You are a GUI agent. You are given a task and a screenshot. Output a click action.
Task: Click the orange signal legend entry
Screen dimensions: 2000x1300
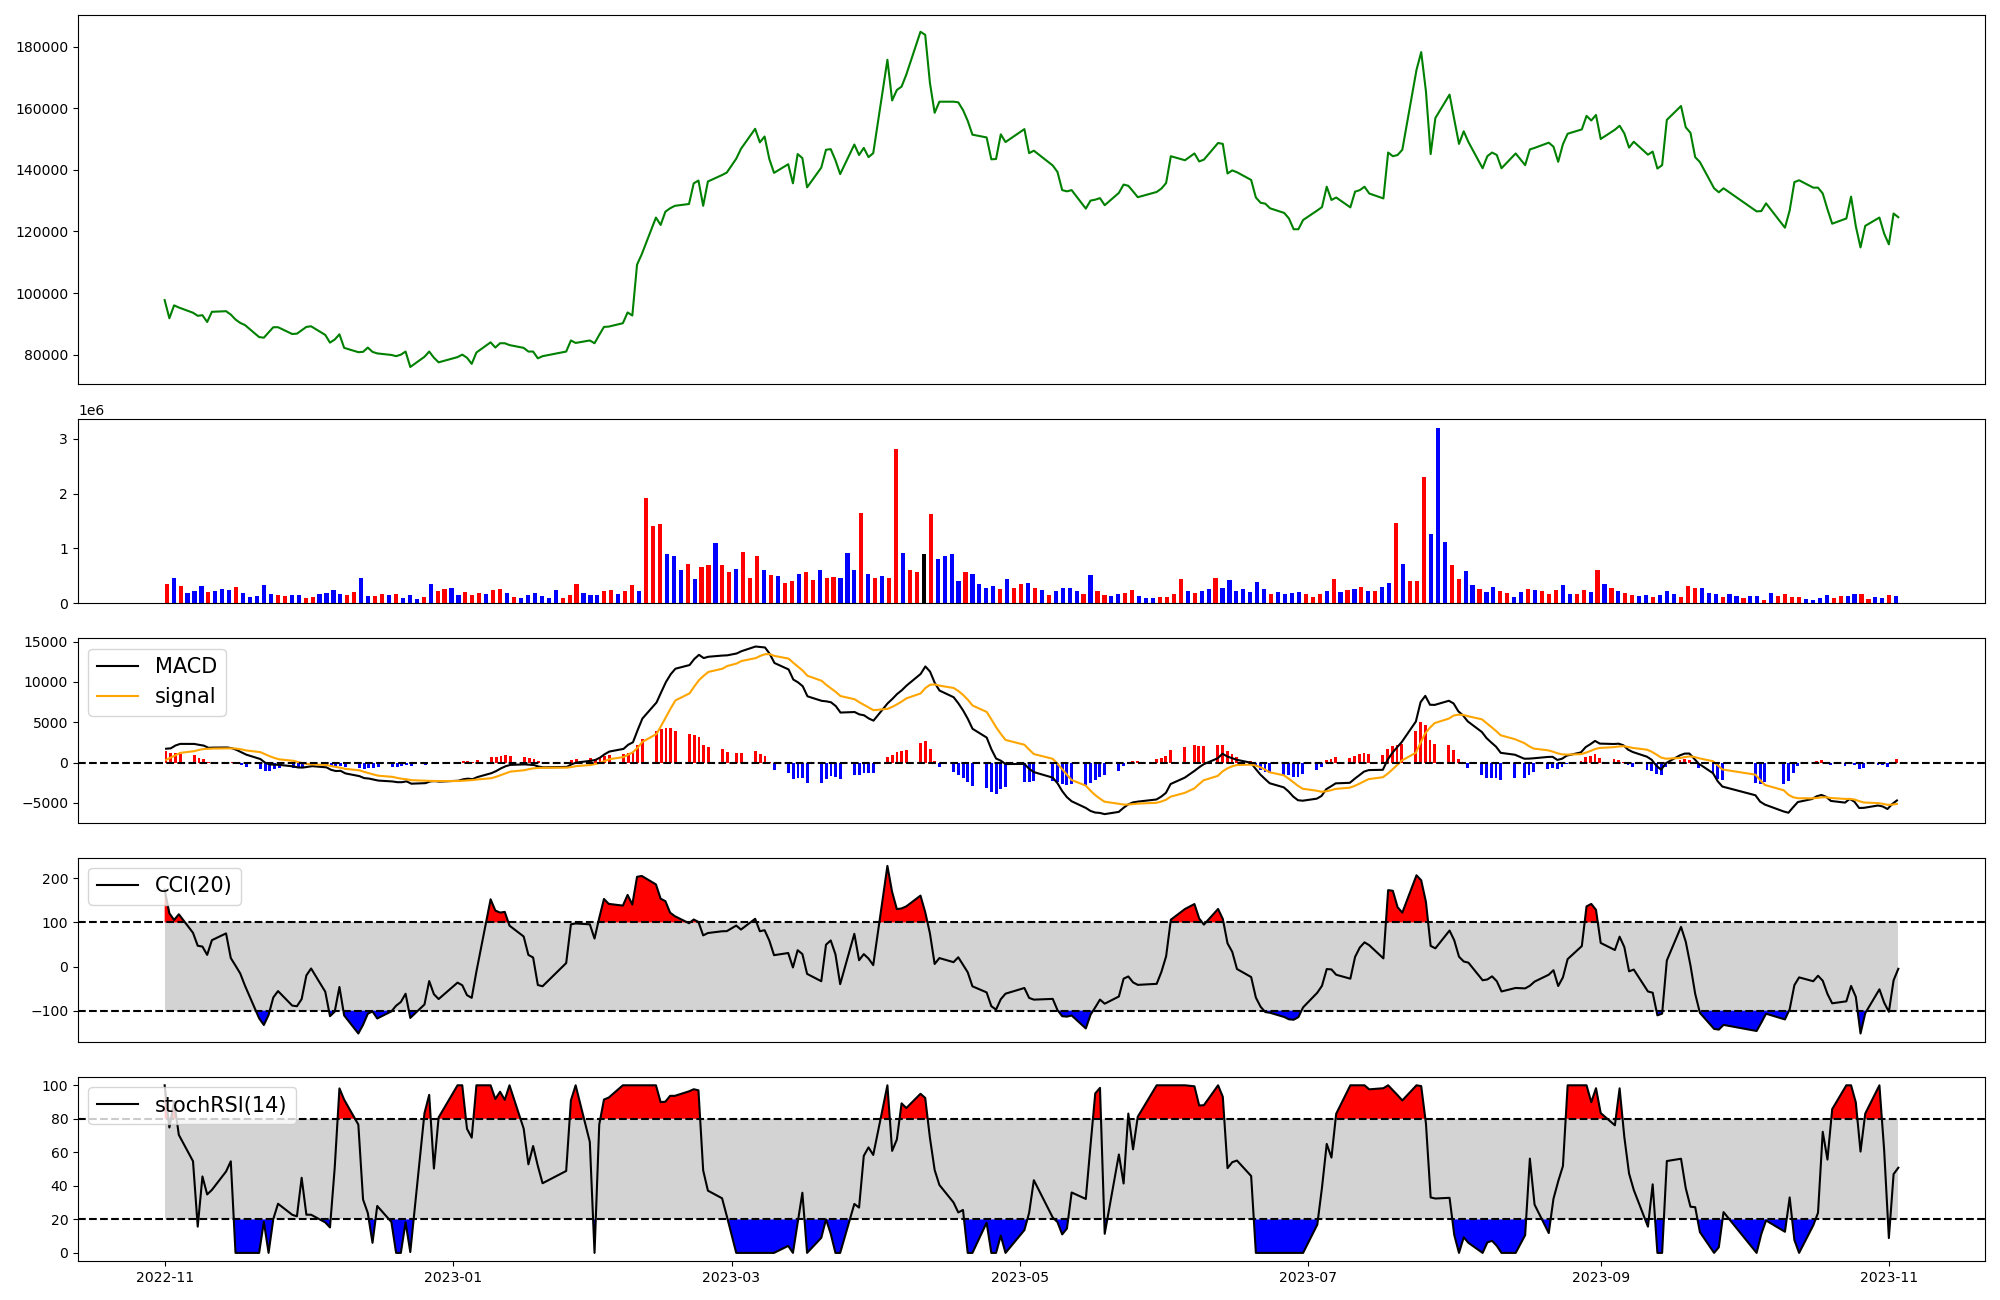(x=184, y=696)
